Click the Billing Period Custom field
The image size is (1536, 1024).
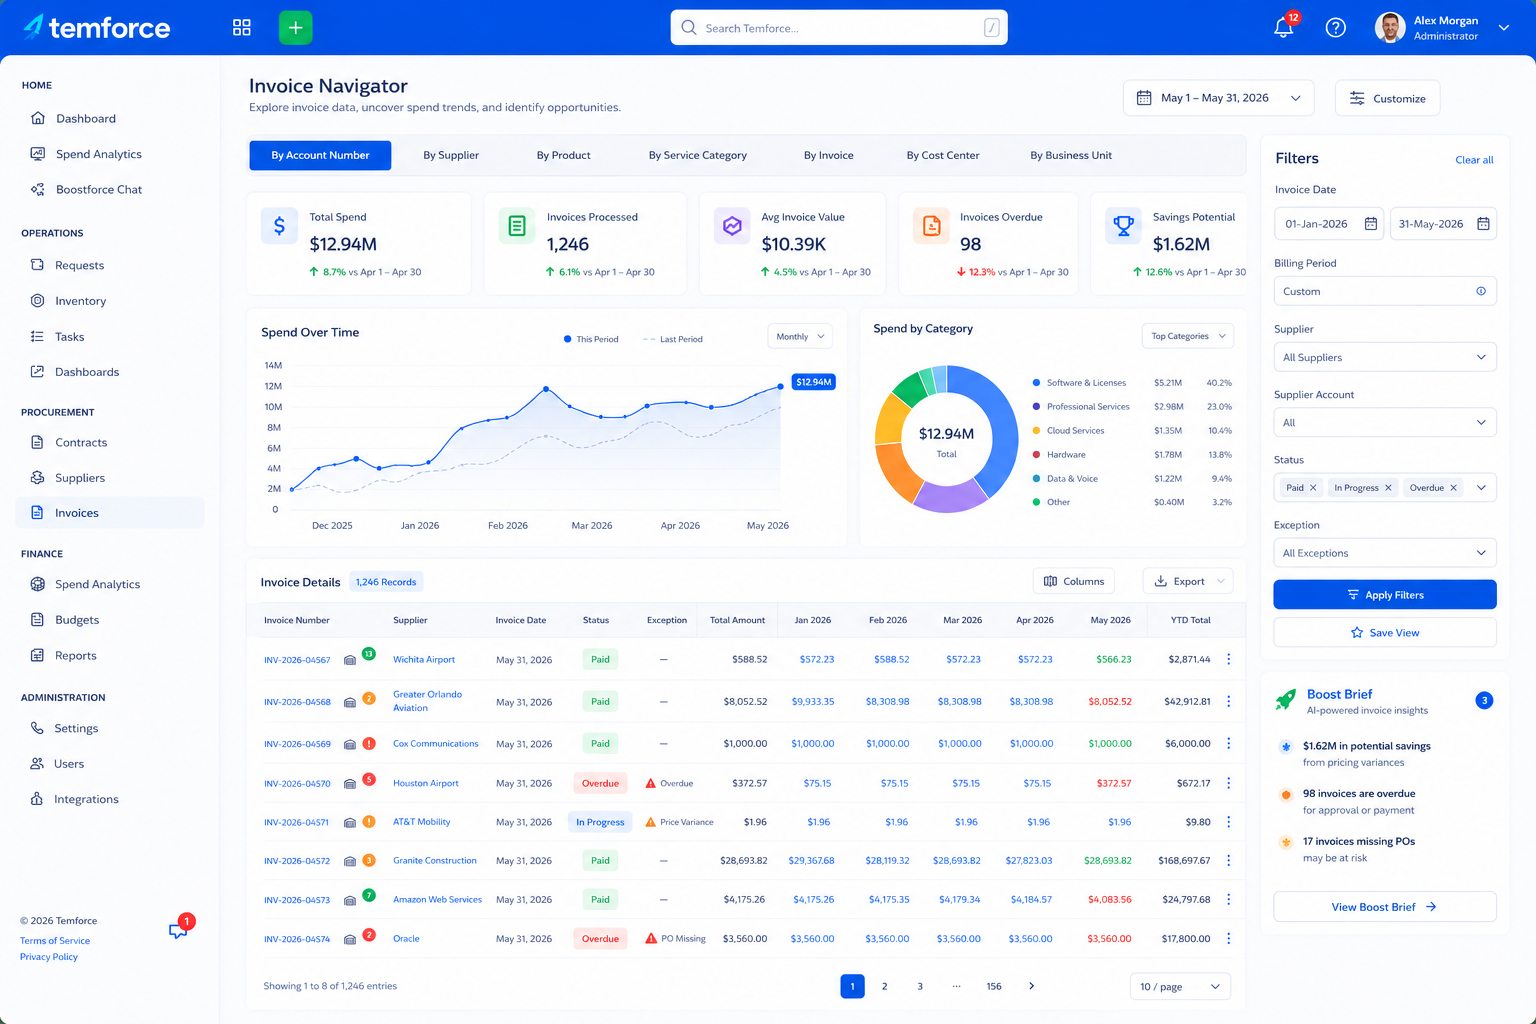(1385, 291)
